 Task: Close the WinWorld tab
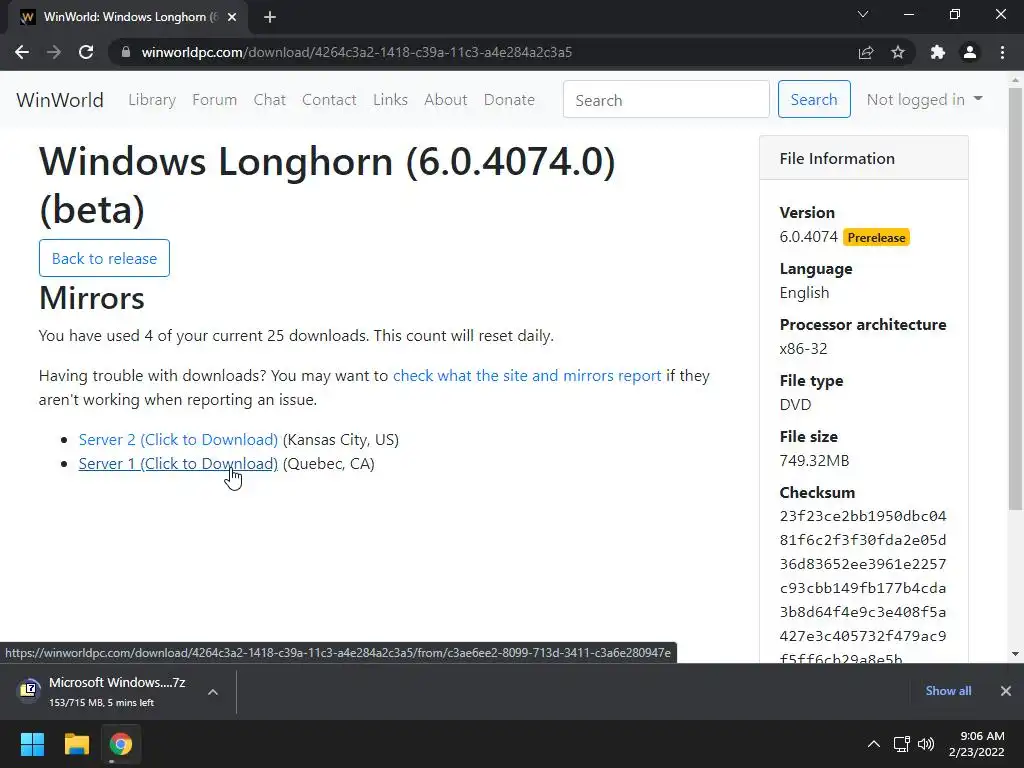point(232,18)
